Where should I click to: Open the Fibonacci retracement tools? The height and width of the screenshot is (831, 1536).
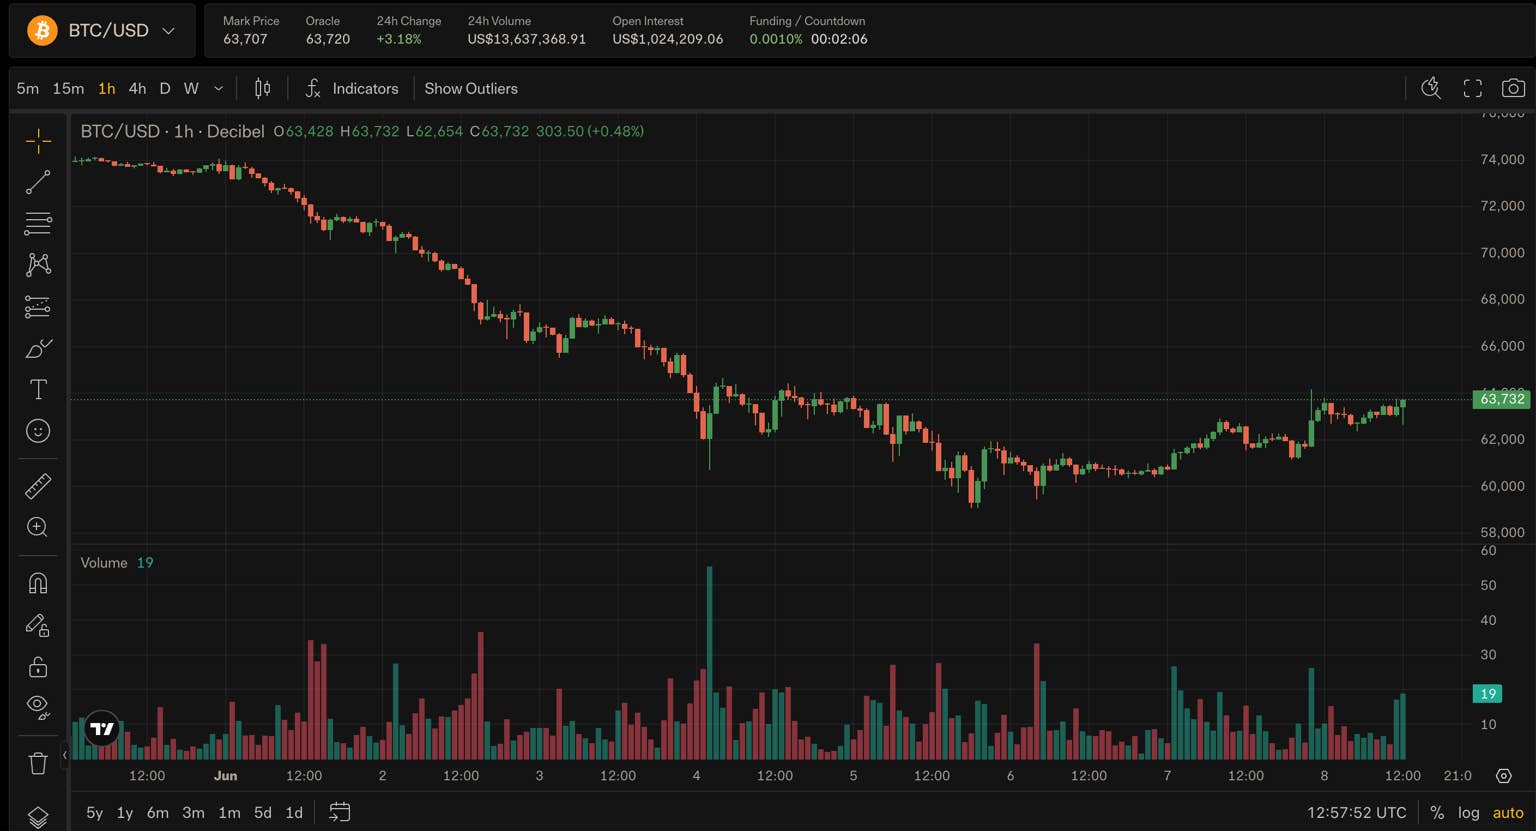38,223
